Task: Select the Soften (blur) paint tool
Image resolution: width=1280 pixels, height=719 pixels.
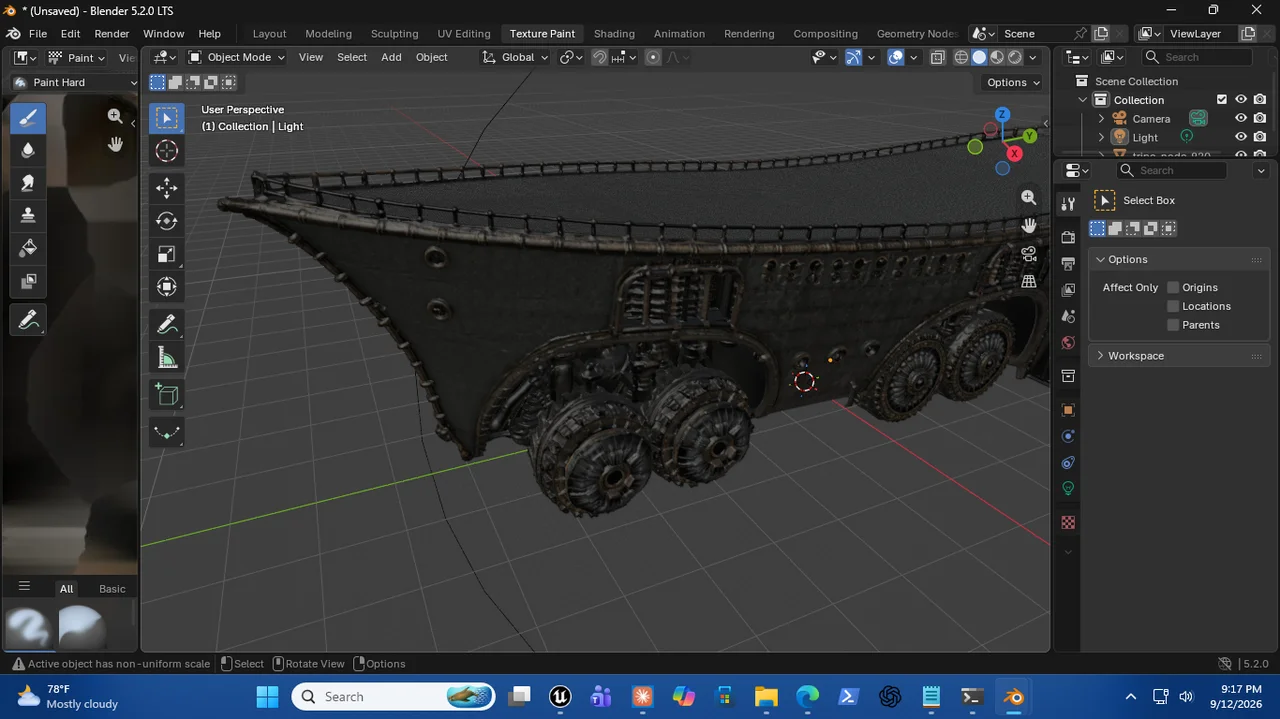Action: [x=28, y=150]
